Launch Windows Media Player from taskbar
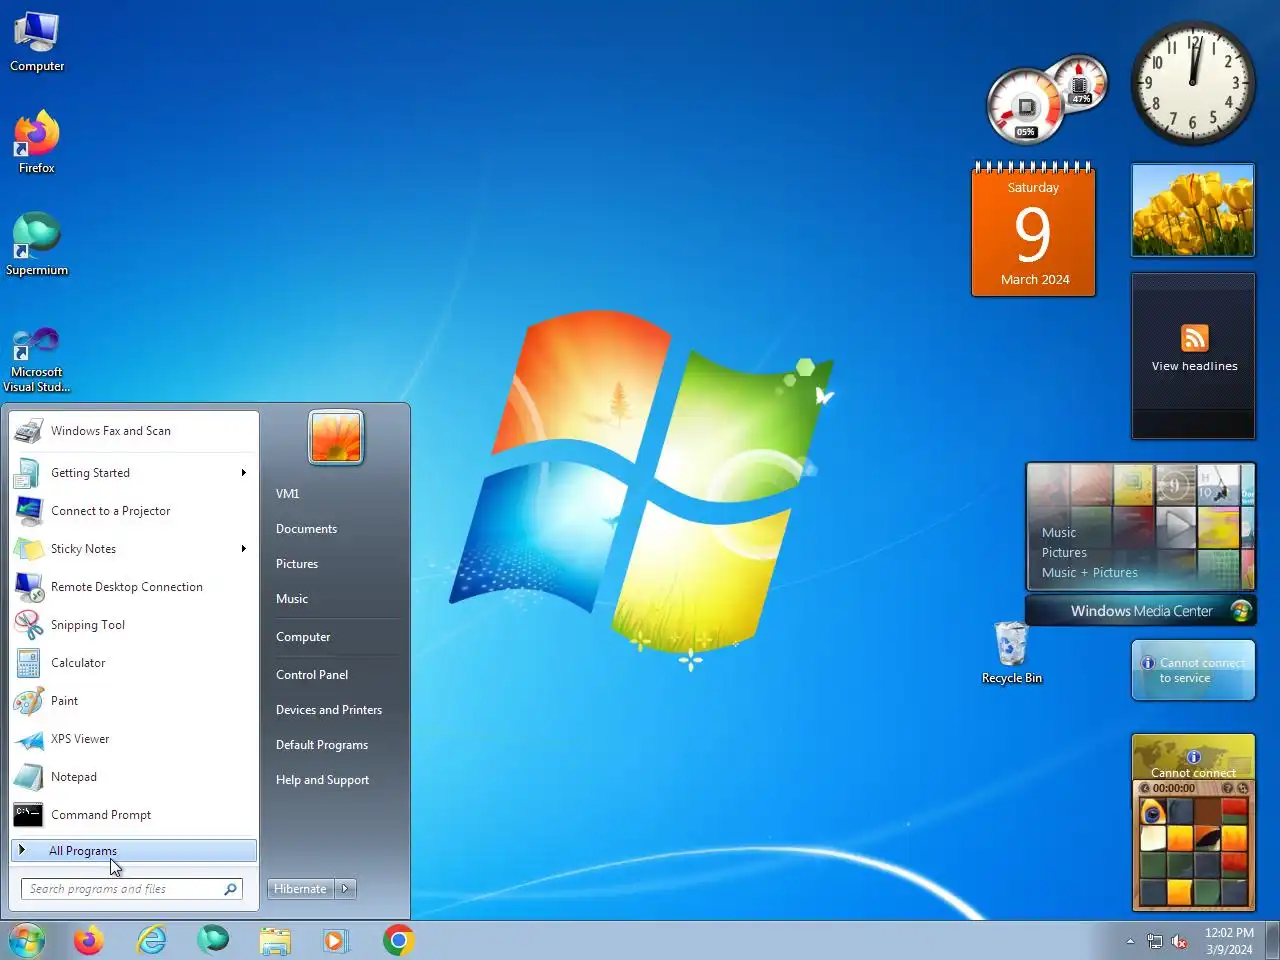The width and height of the screenshot is (1280, 960). [x=335, y=941]
